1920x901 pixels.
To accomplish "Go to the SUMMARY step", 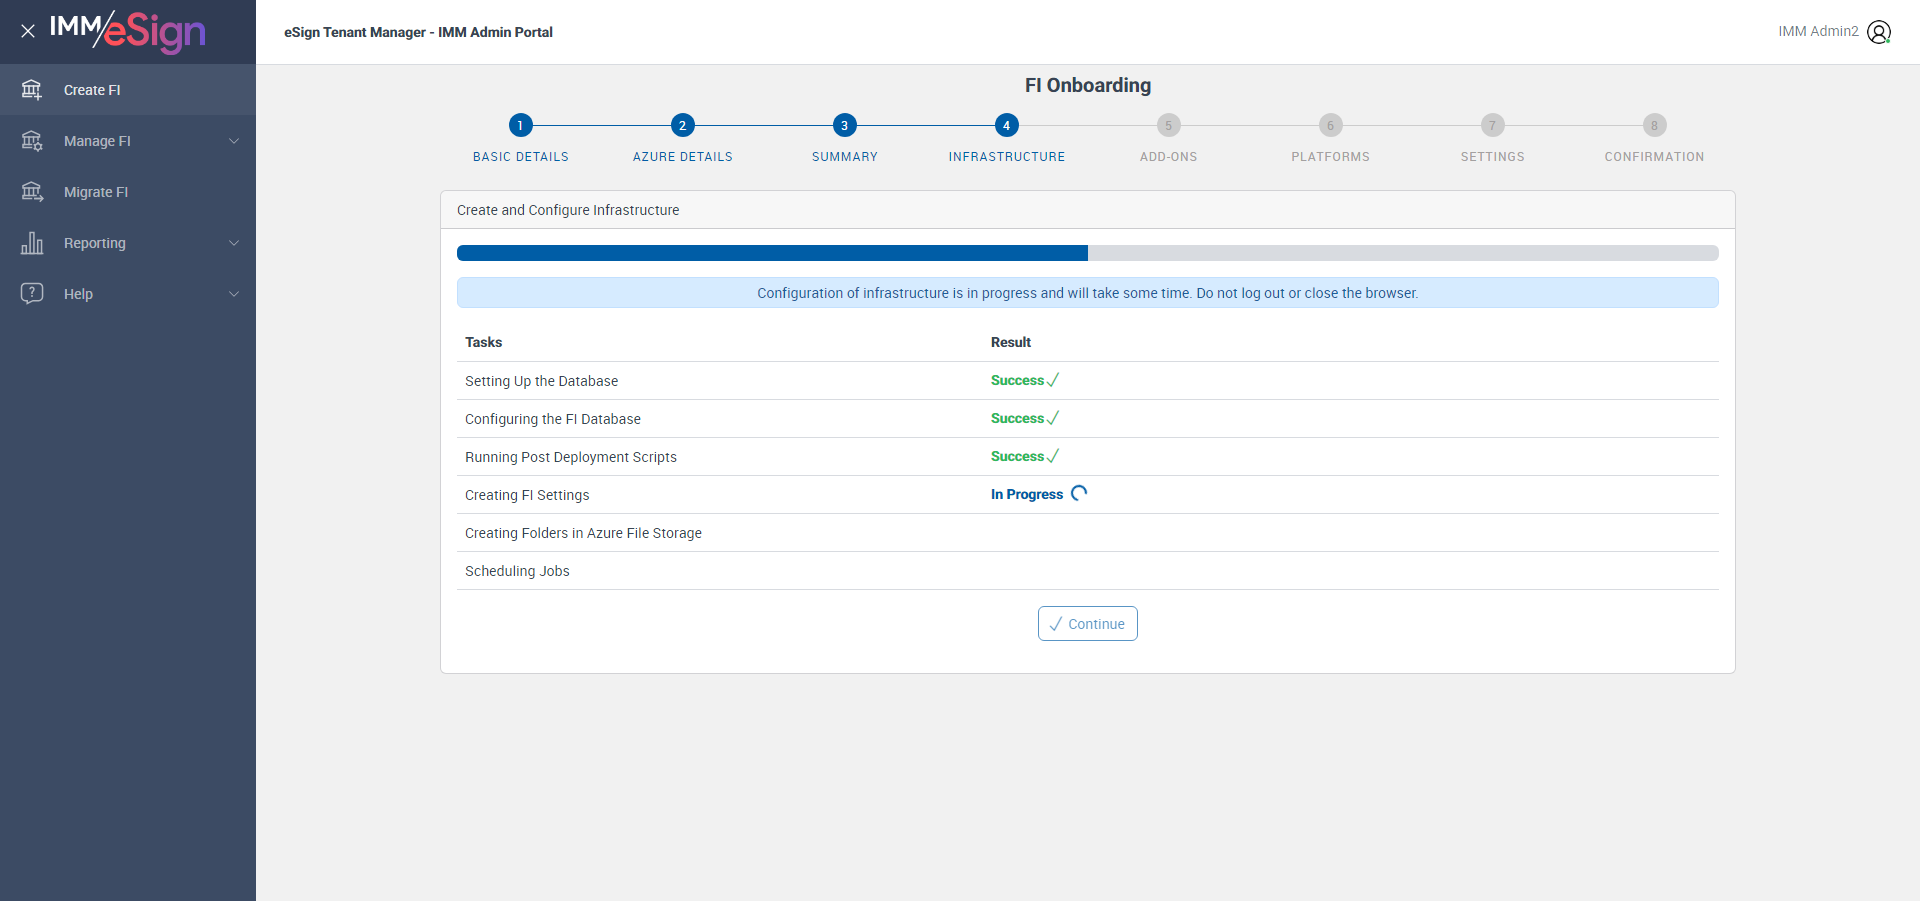I will click(x=844, y=157).
